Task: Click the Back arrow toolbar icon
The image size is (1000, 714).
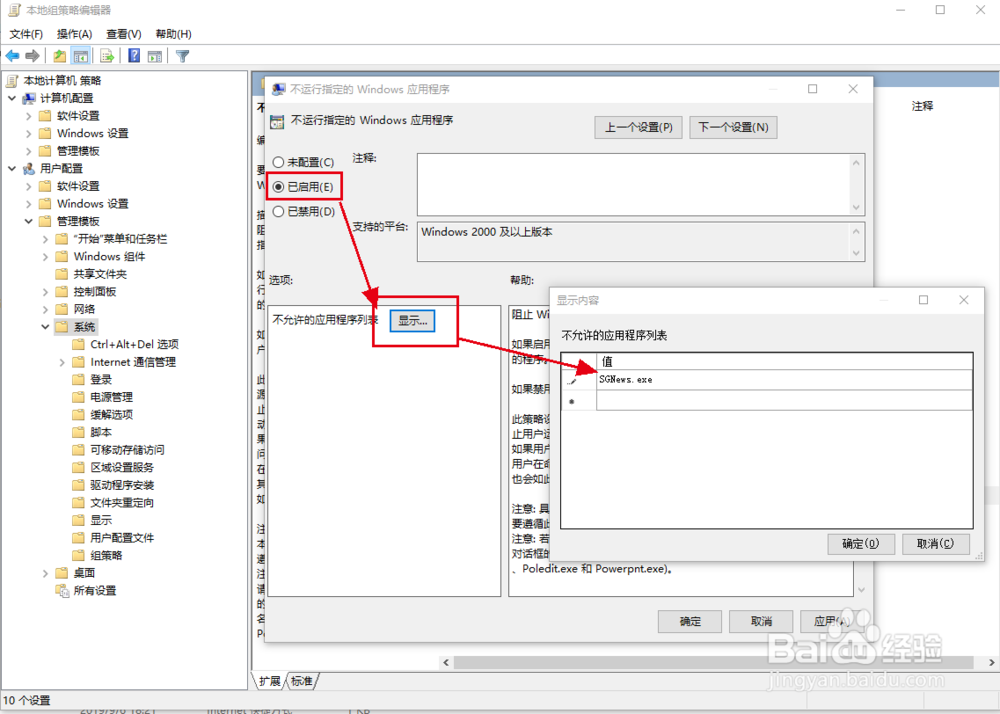Action: (12, 56)
